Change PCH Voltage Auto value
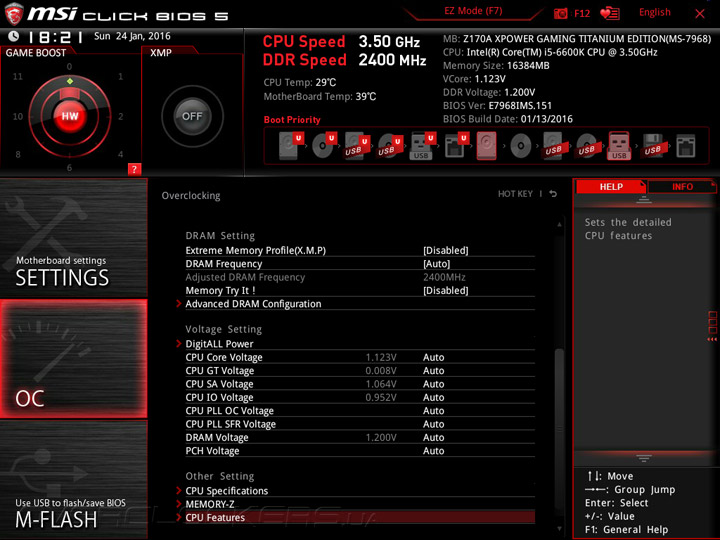Screen dimensions: 720x540 (x=433, y=450)
